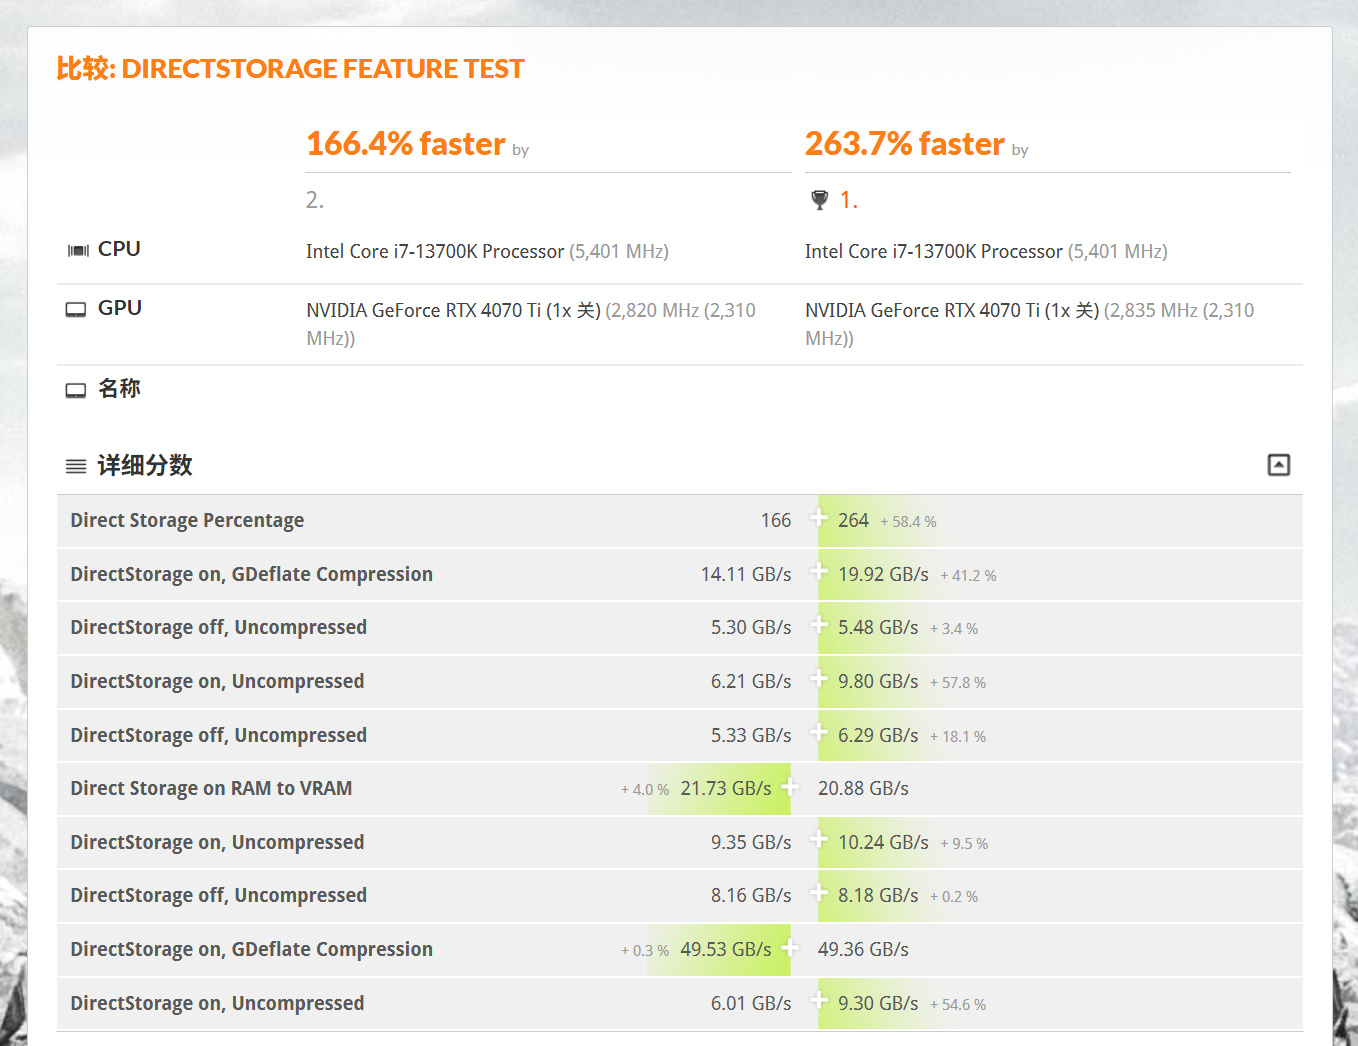Select the Direct Storage Percentage row label
1358x1046 pixels.
[187, 521]
